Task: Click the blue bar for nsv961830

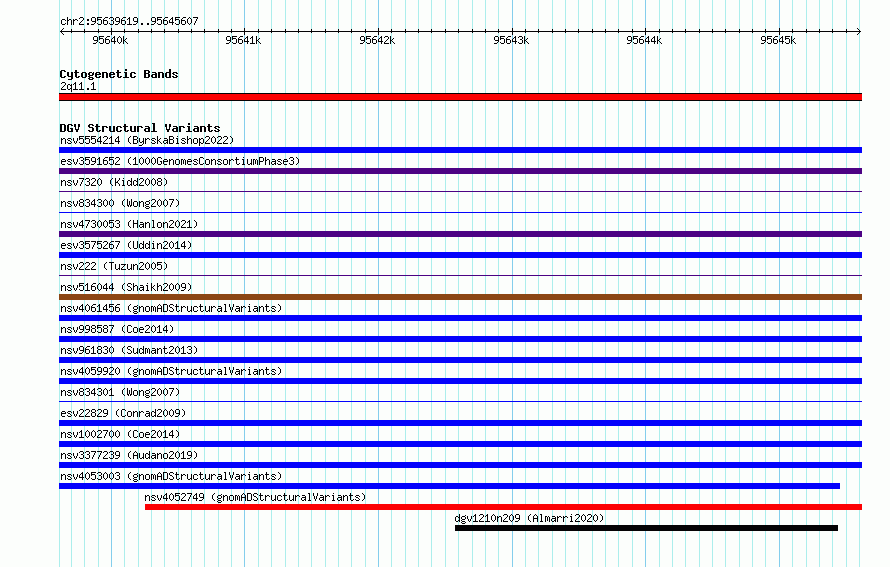Action: coord(460,360)
